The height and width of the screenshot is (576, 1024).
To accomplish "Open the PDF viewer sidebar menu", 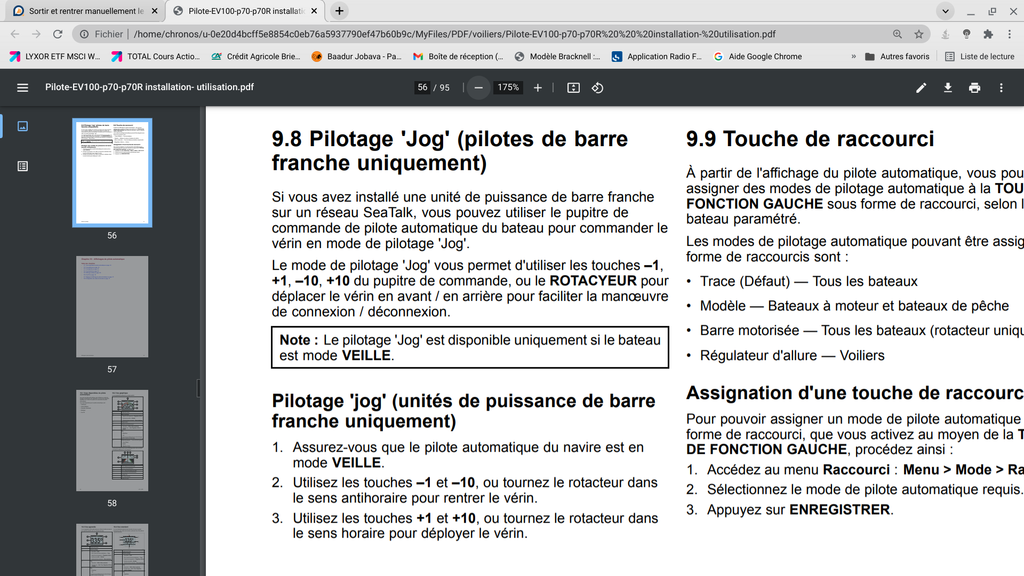I will coord(22,88).
